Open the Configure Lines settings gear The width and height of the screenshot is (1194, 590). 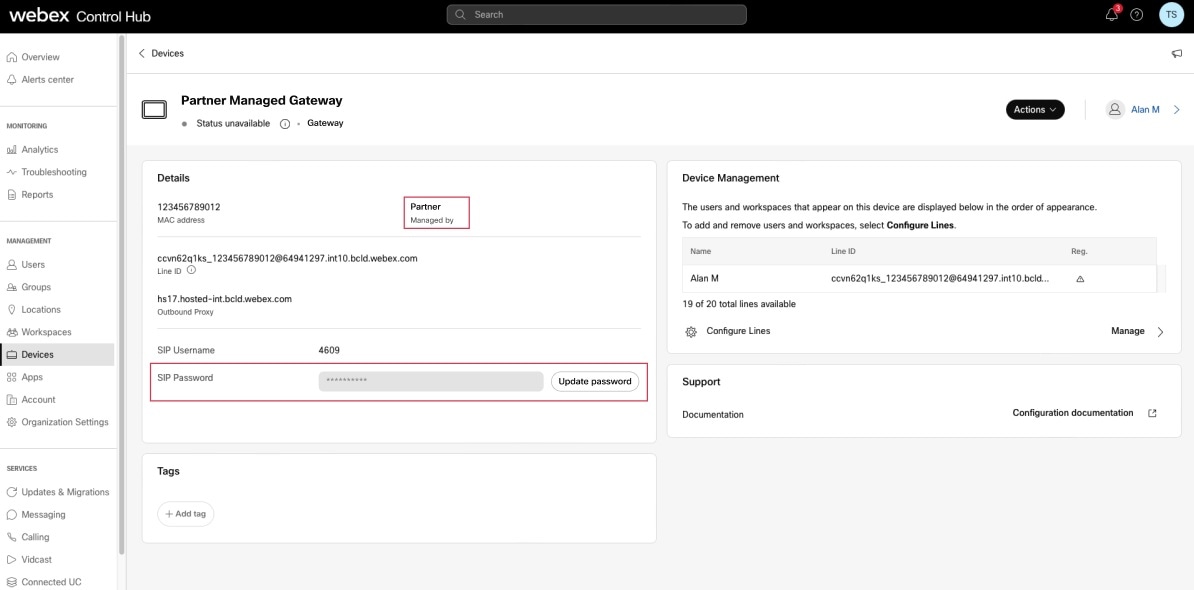coord(690,331)
